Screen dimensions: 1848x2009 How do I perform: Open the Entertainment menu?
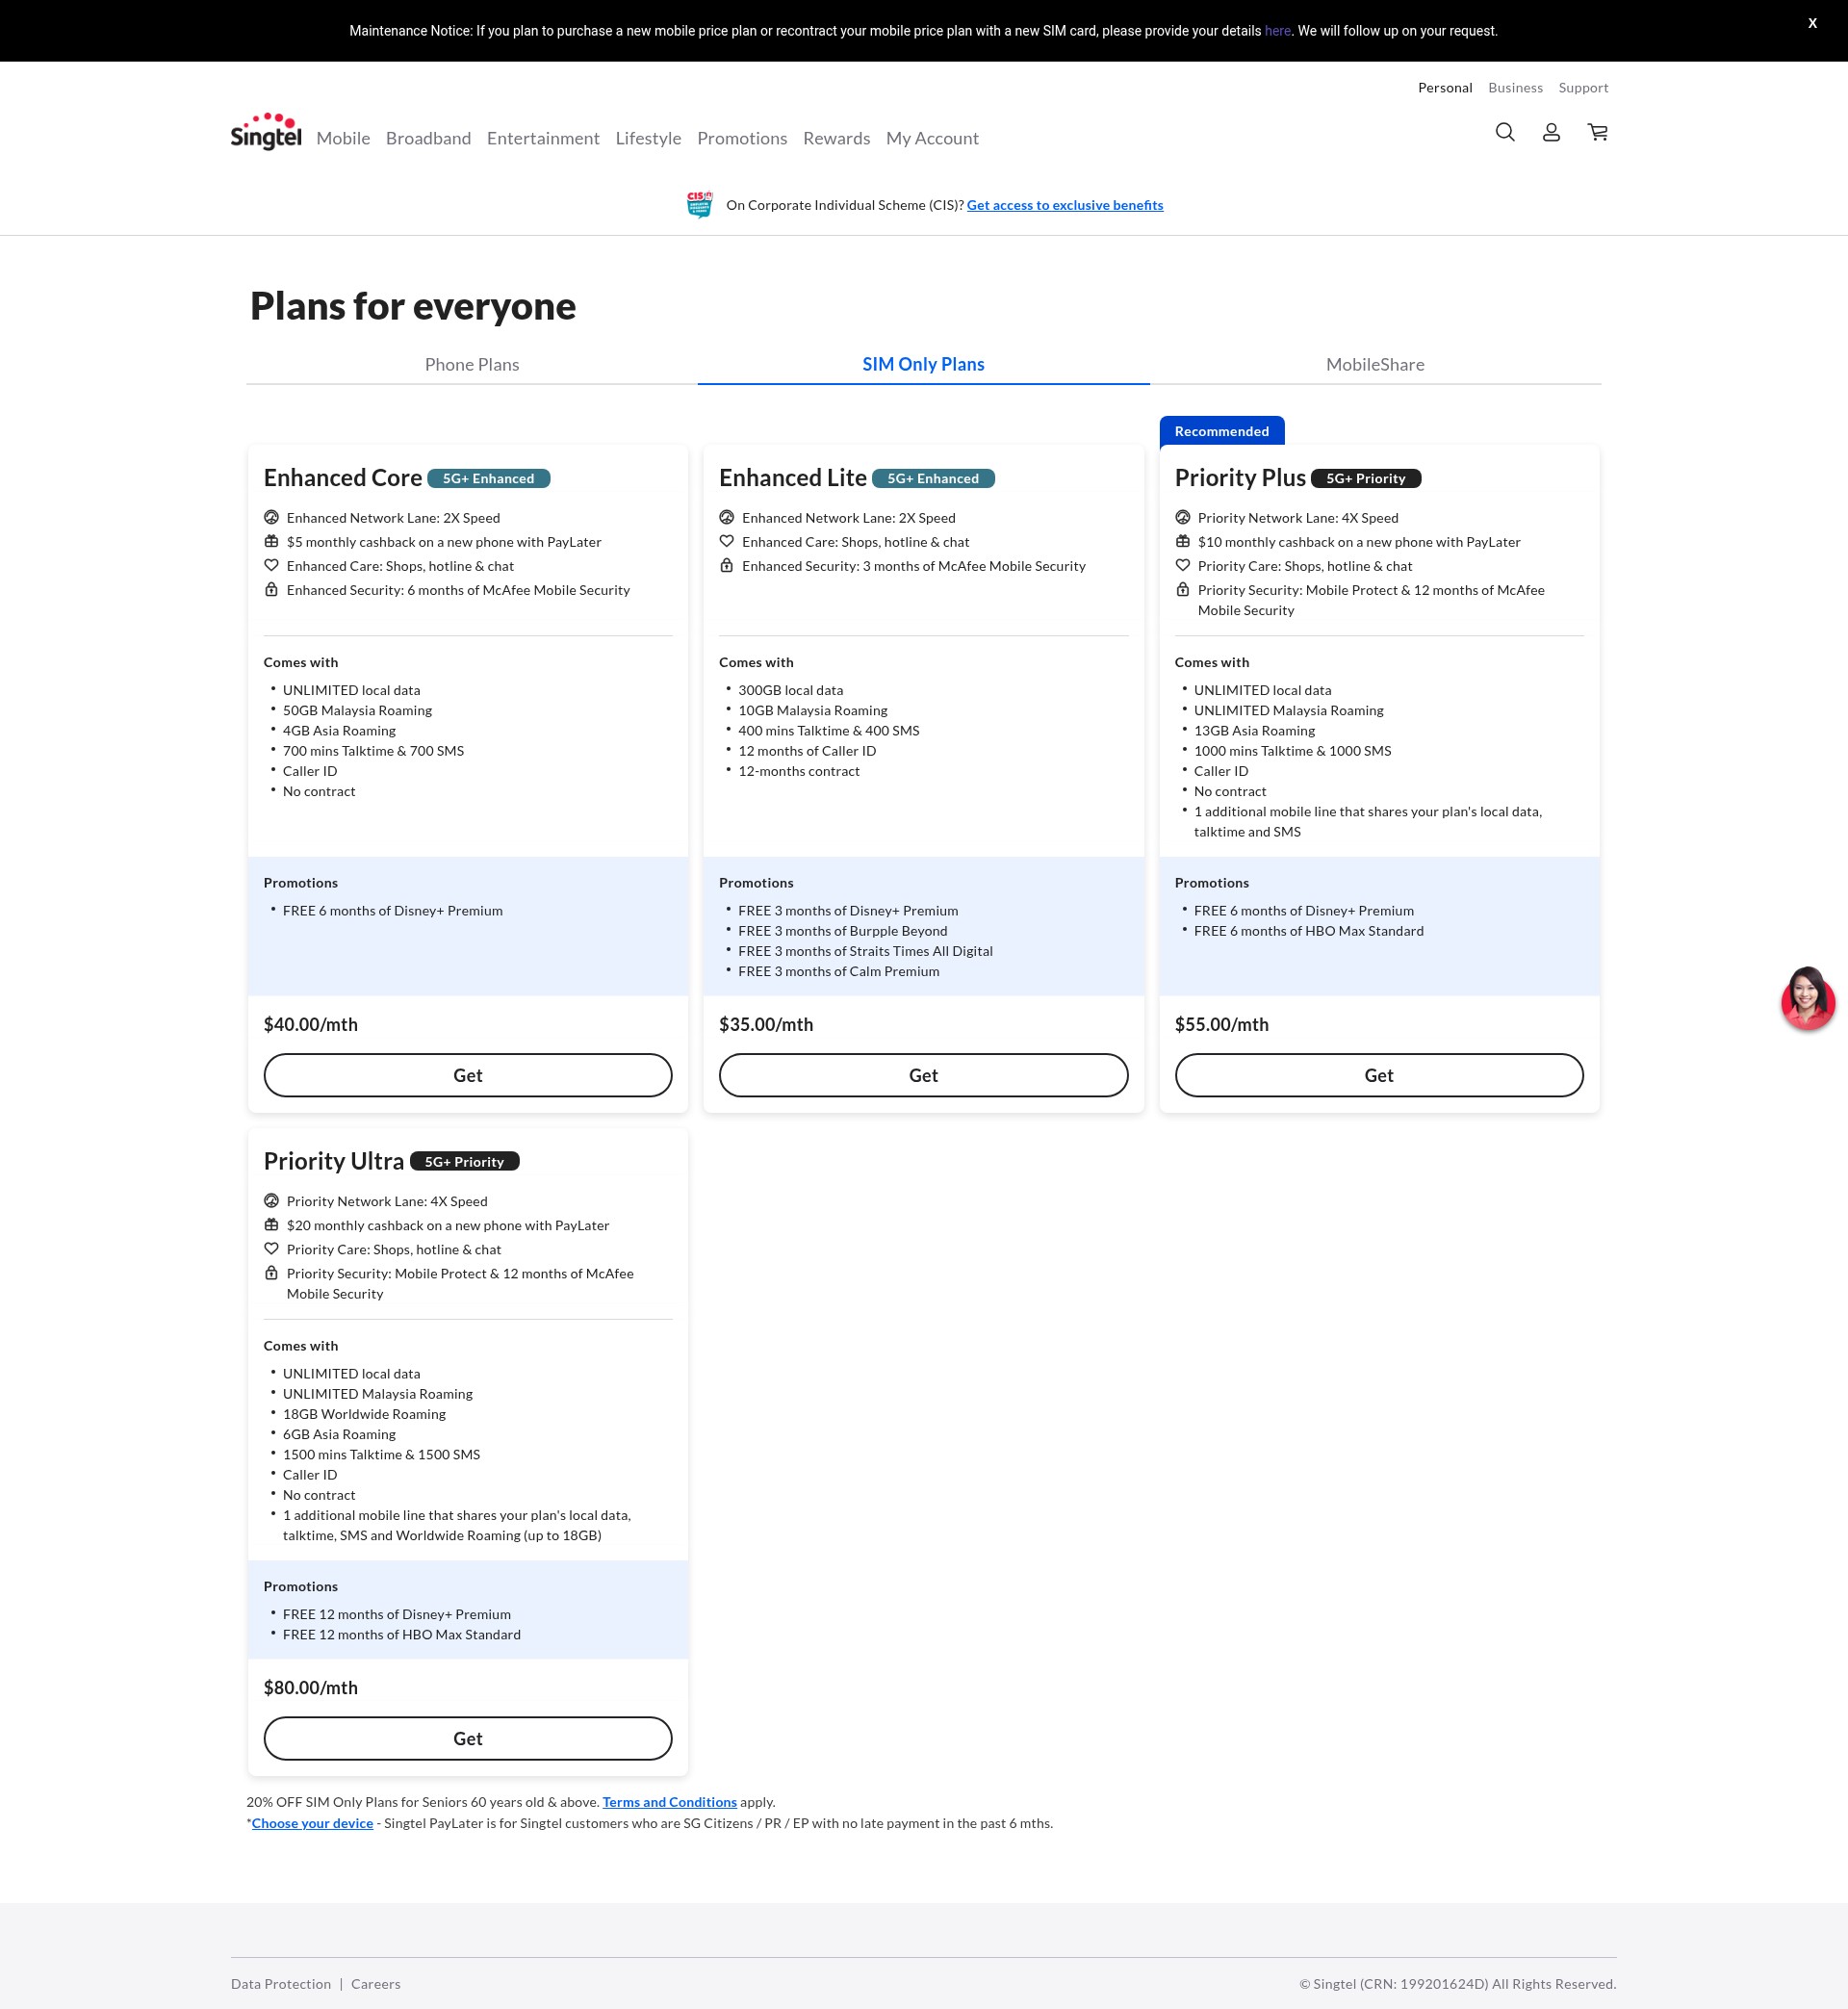click(543, 138)
